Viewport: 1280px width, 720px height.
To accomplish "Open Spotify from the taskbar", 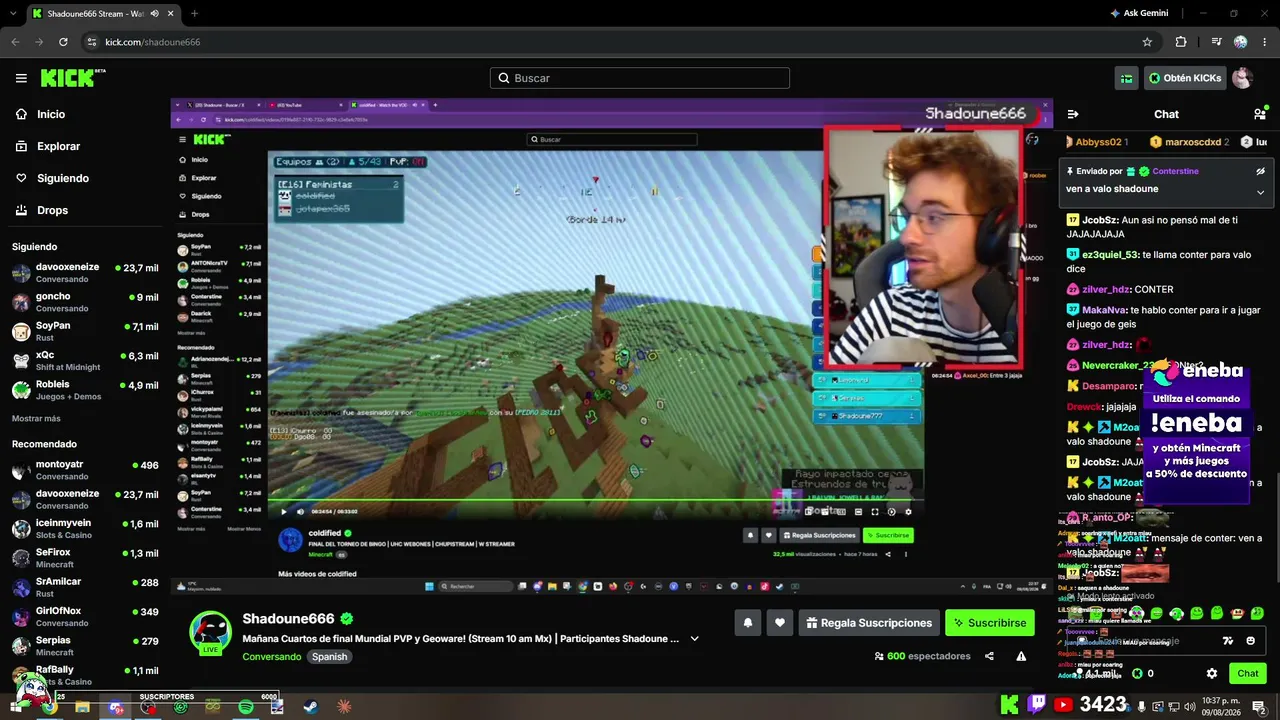I will (x=245, y=707).
